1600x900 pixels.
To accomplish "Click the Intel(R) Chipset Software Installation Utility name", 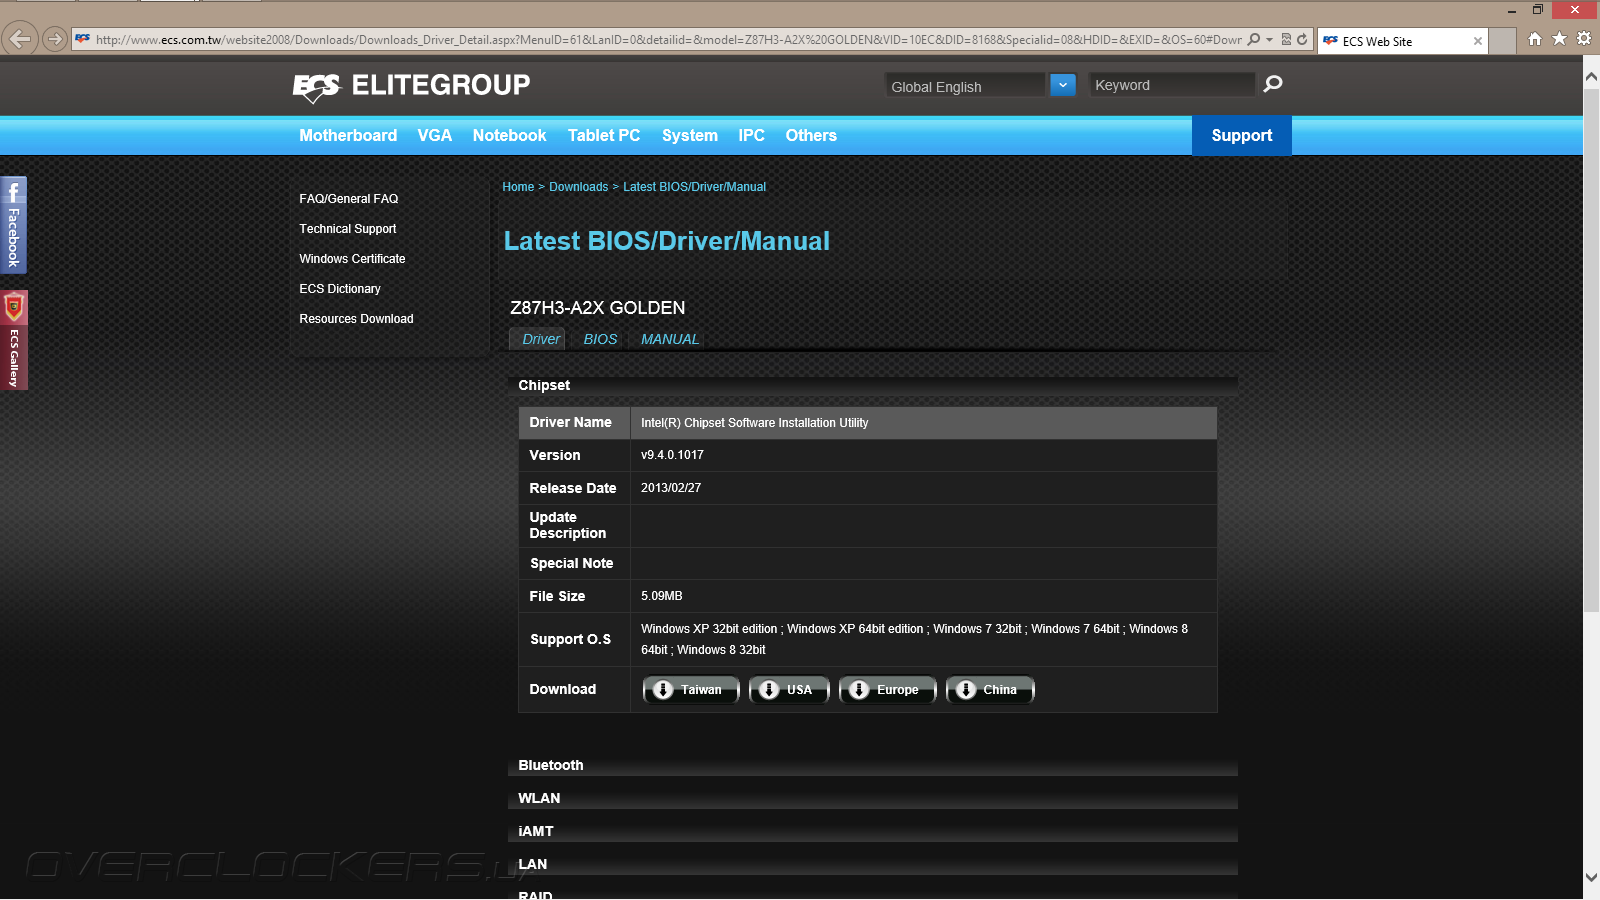I will (755, 423).
